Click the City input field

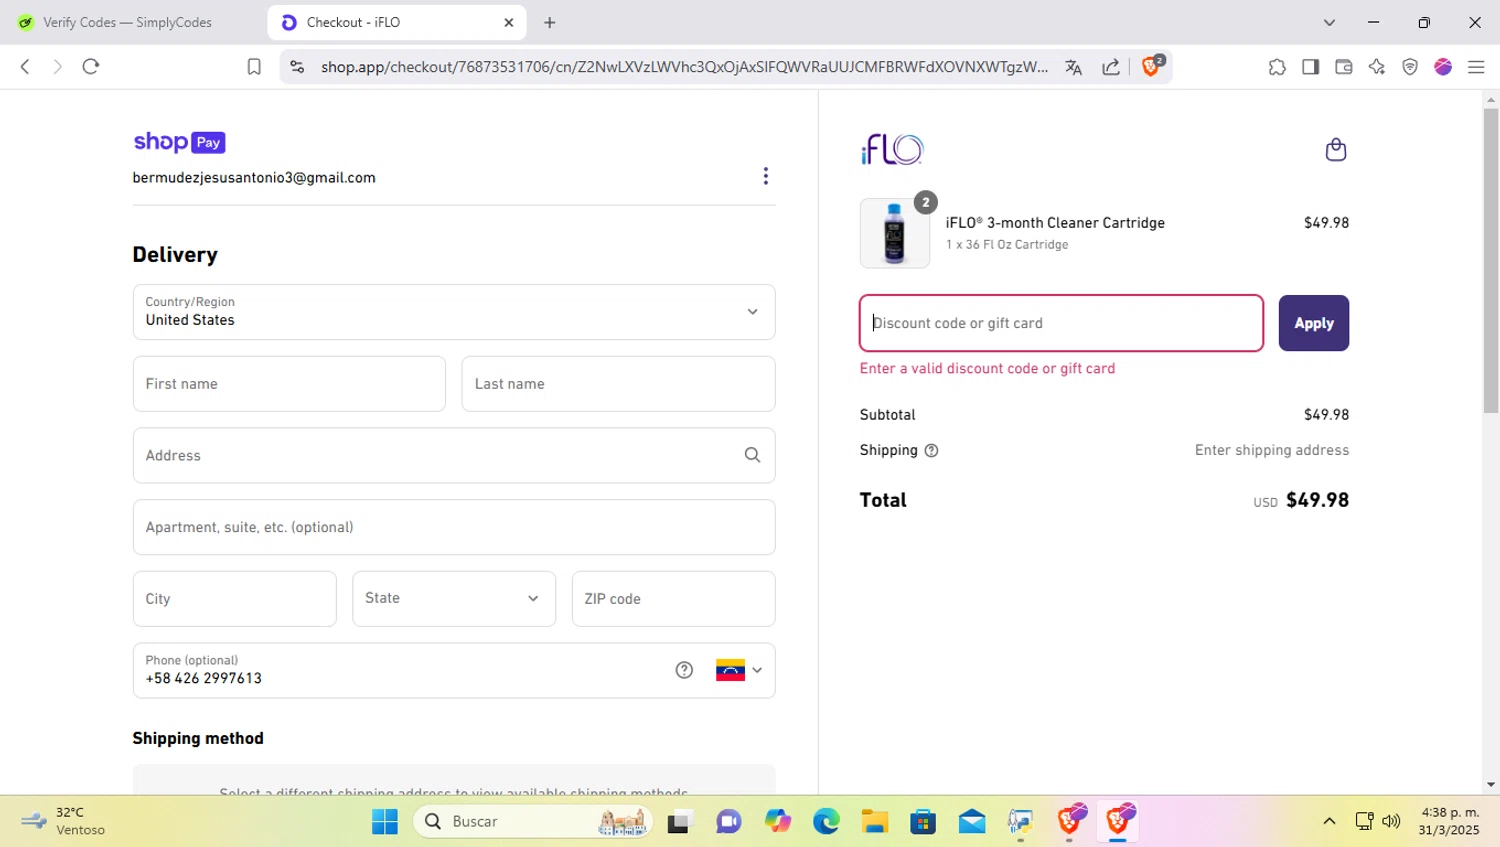coord(234,599)
